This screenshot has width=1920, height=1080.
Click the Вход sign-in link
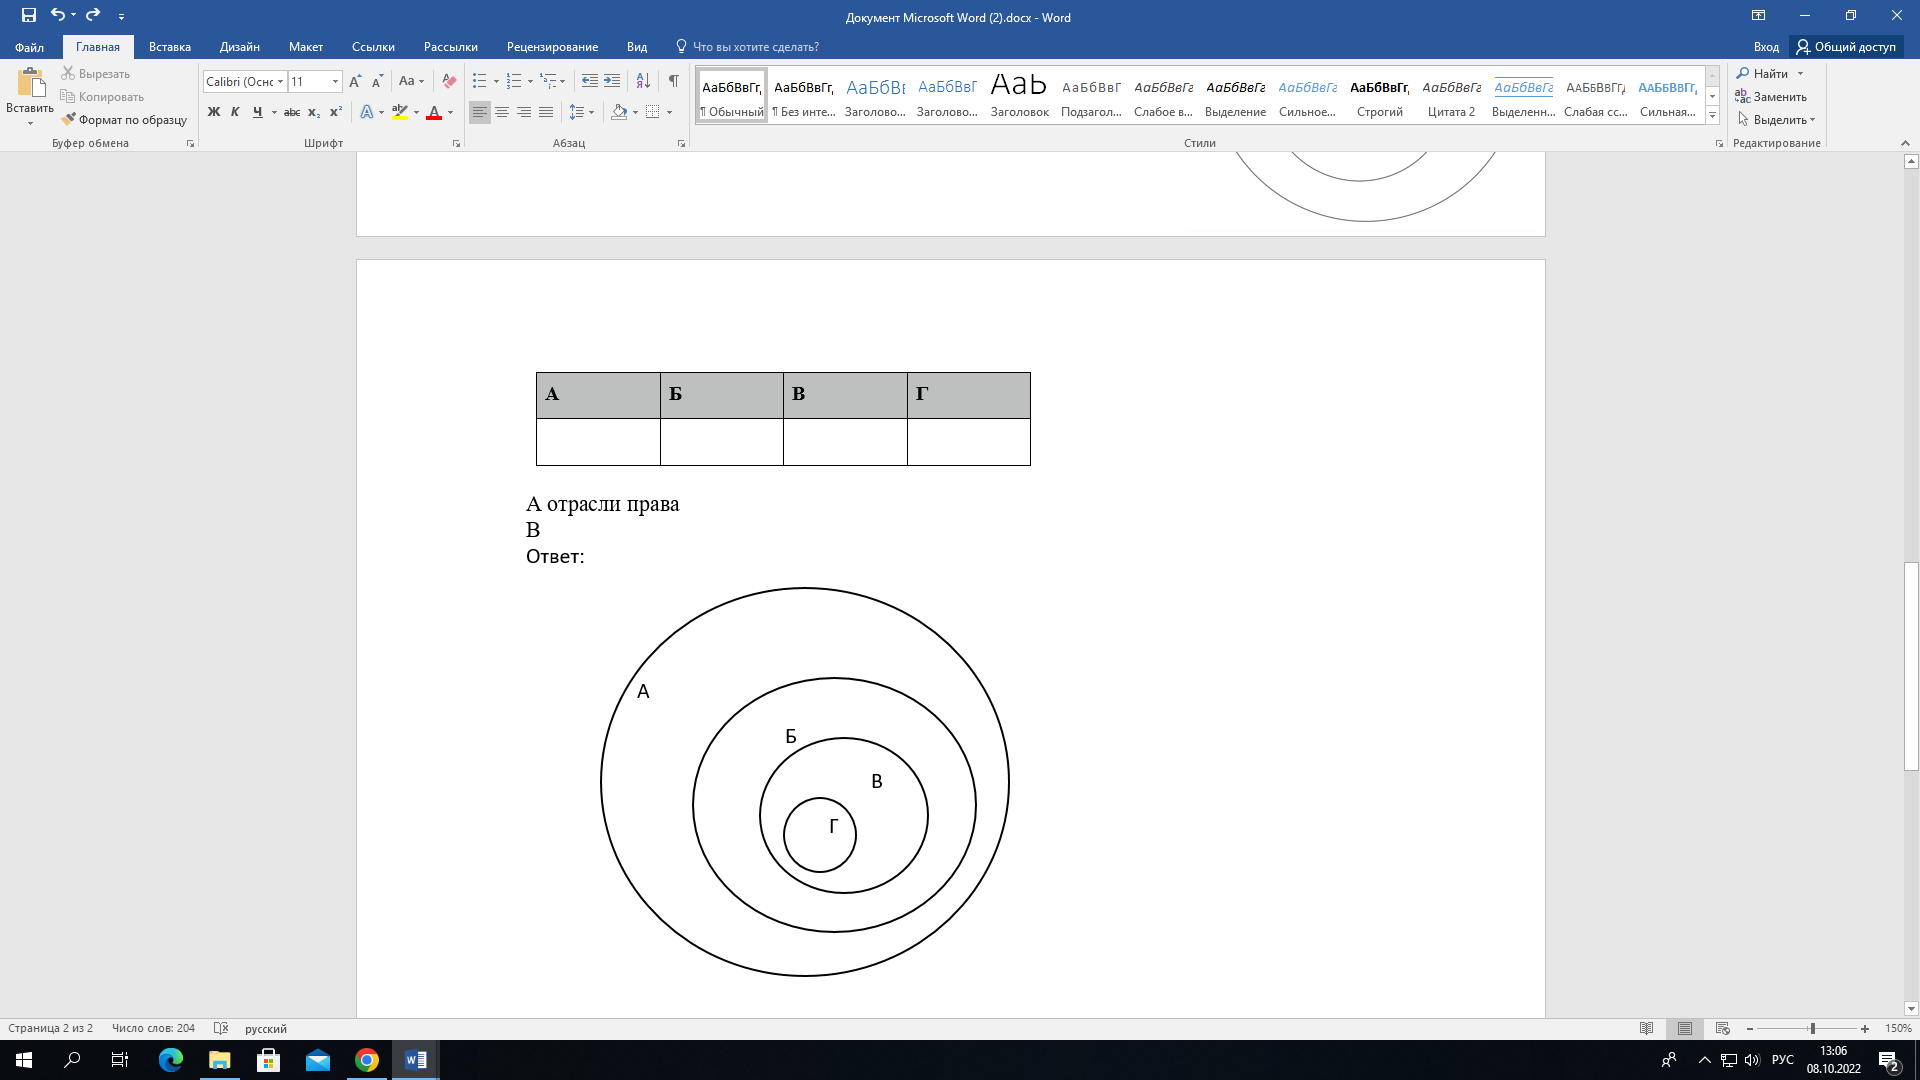pyautogui.click(x=1766, y=46)
